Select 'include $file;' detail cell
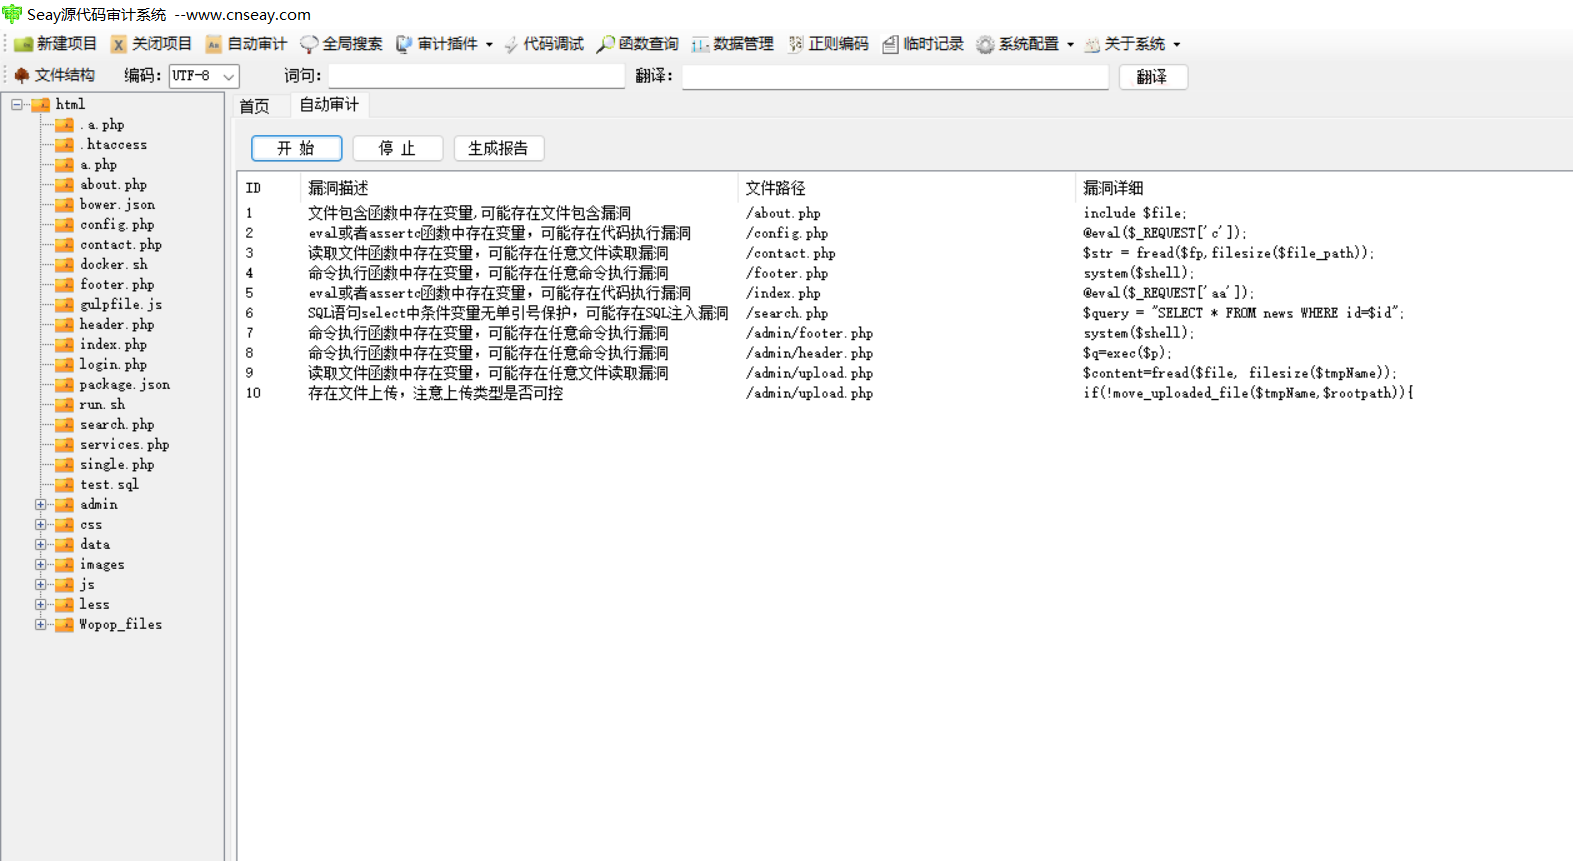Screen dimensions: 1573x861 [1134, 213]
